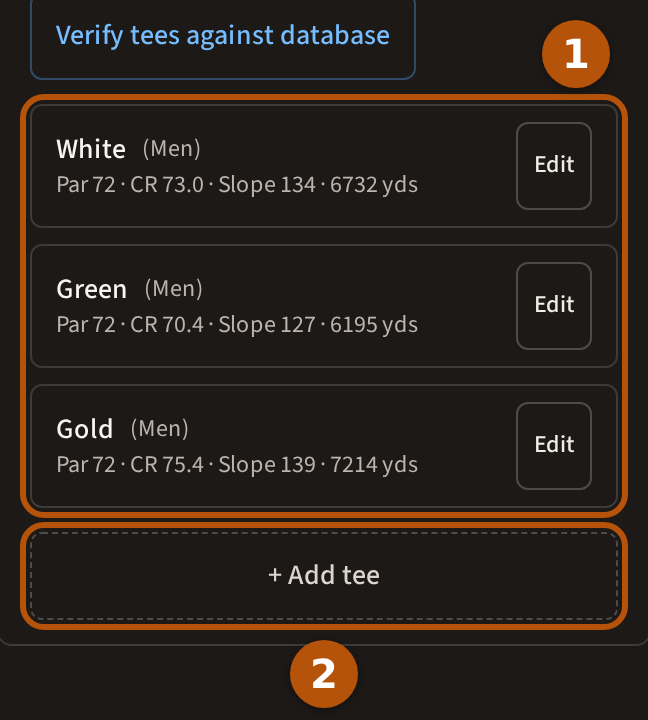Click Green tee's Slope 127 value
The width and height of the screenshot is (648, 720).
point(267,325)
